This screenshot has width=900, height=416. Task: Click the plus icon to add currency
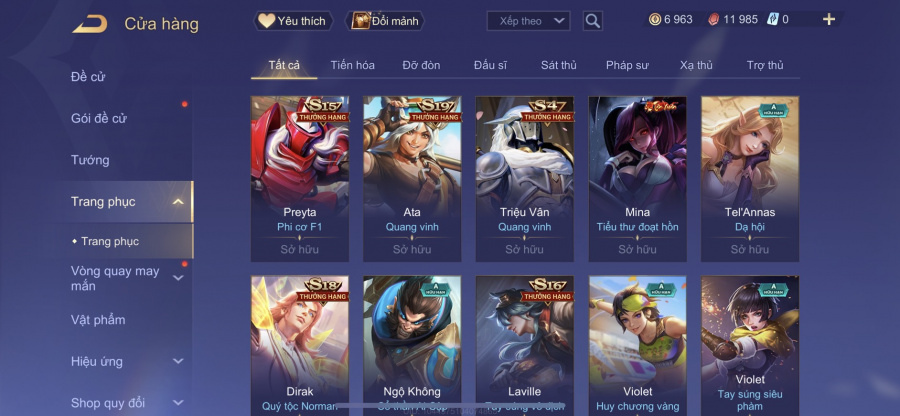point(828,20)
